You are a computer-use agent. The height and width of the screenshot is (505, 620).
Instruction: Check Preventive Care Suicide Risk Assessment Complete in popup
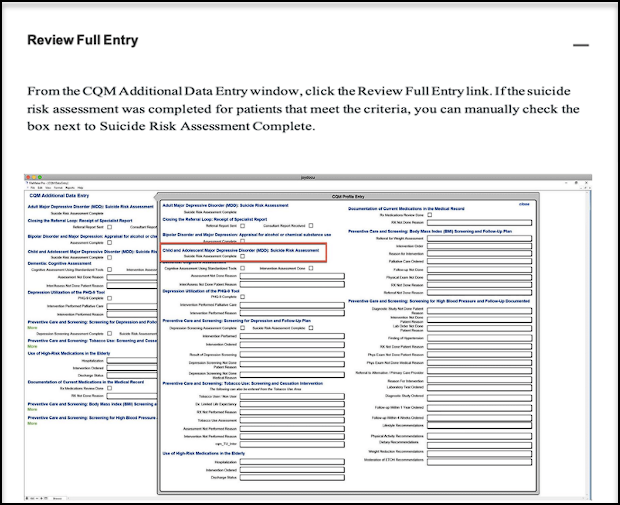point(311,328)
